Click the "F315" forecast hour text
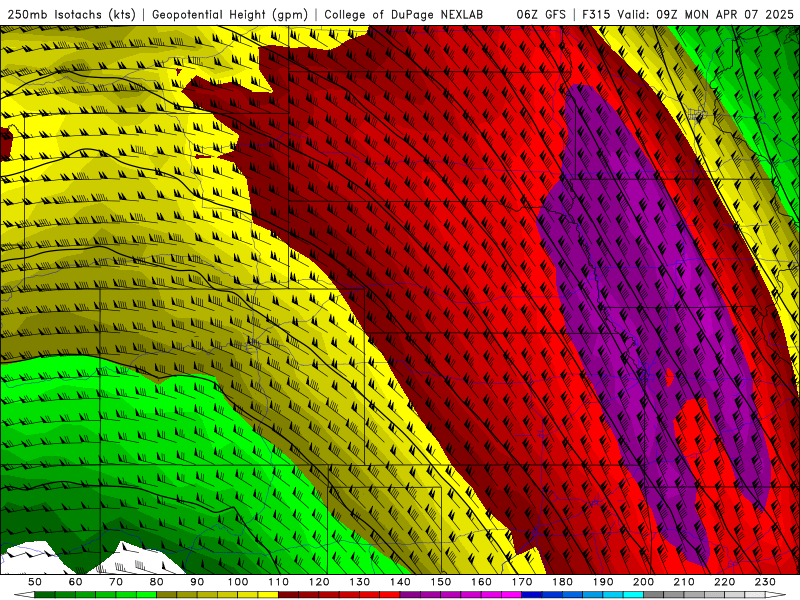800x600 pixels. tap(597, 14)
